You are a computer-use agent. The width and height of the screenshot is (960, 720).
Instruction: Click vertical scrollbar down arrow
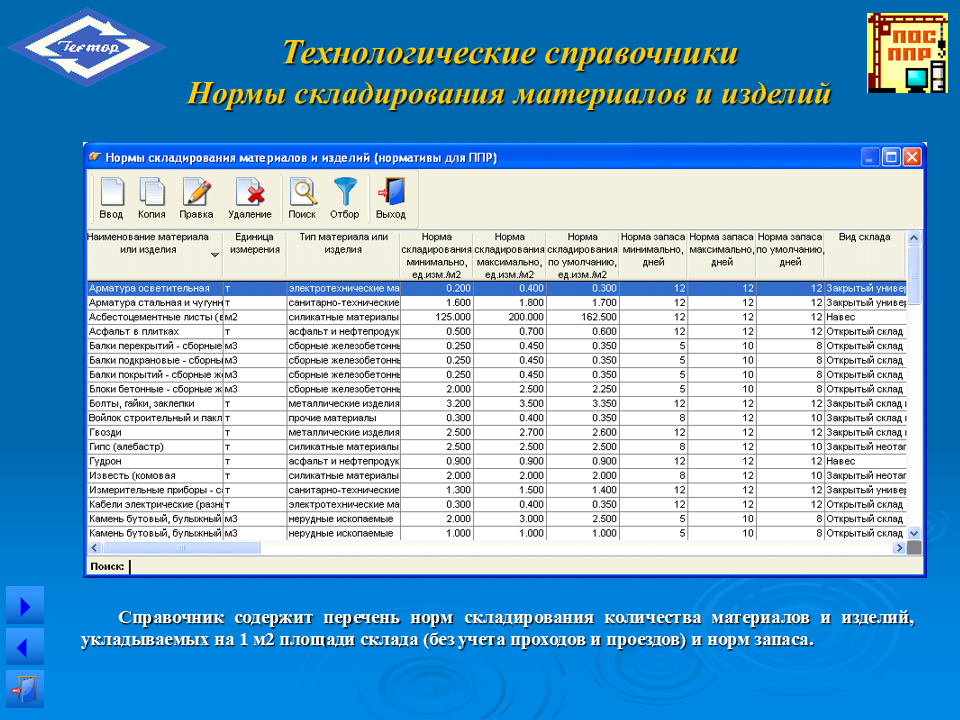[913, 533]
